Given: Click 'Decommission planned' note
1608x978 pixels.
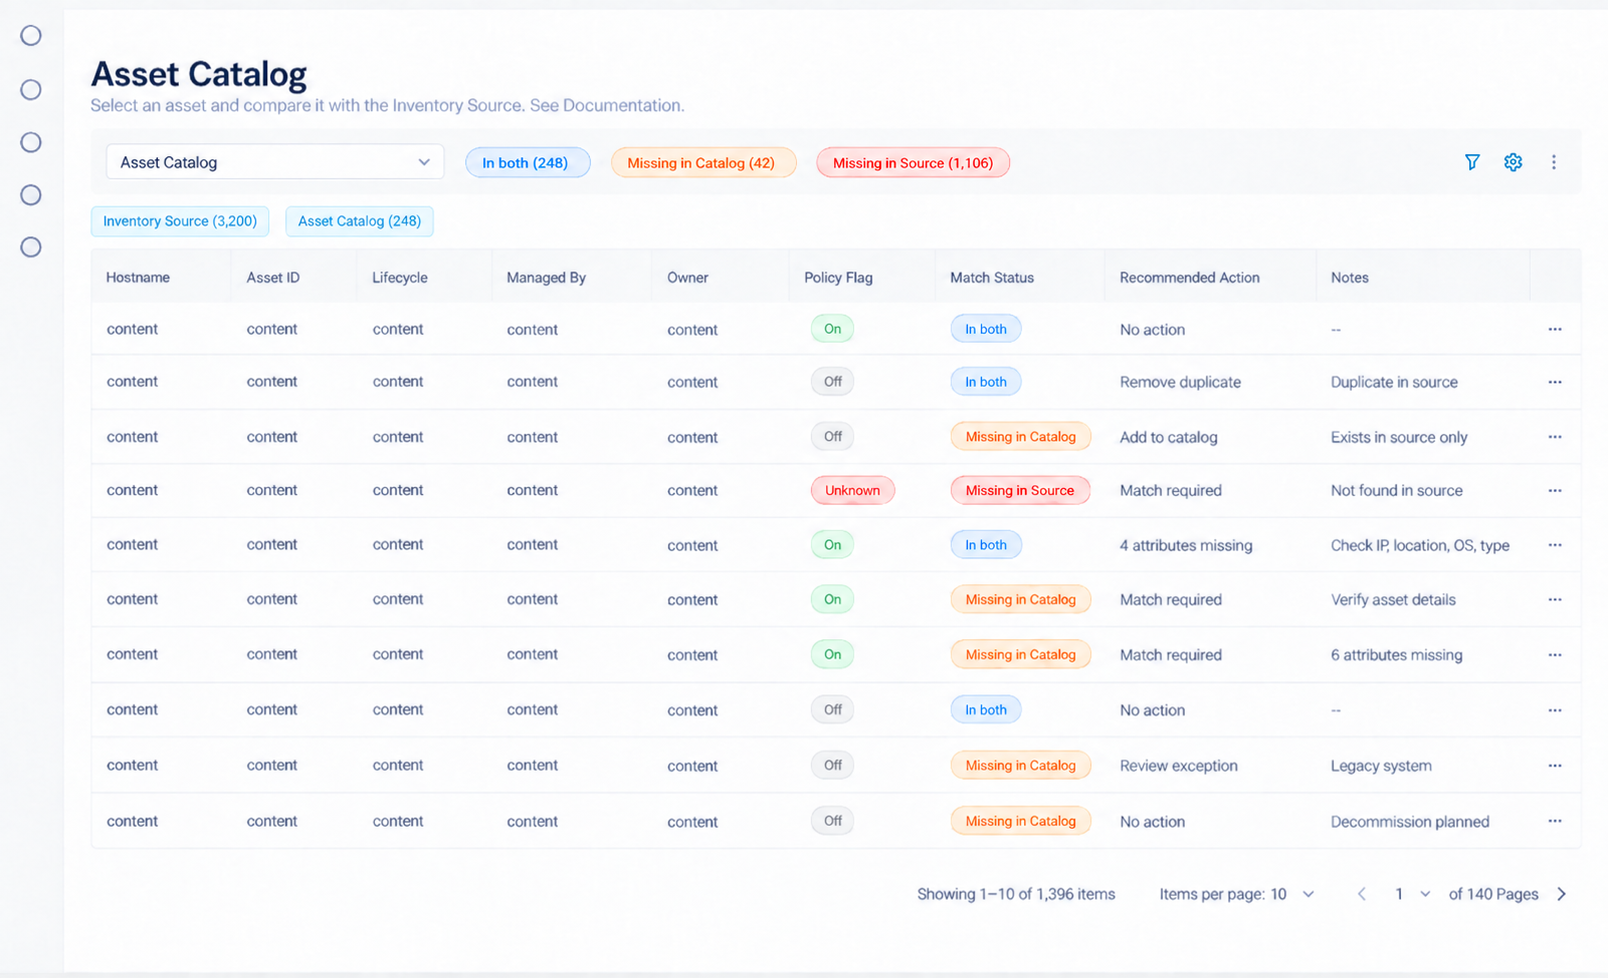Looking at the screenshot, I should [x=1410, y=822].
